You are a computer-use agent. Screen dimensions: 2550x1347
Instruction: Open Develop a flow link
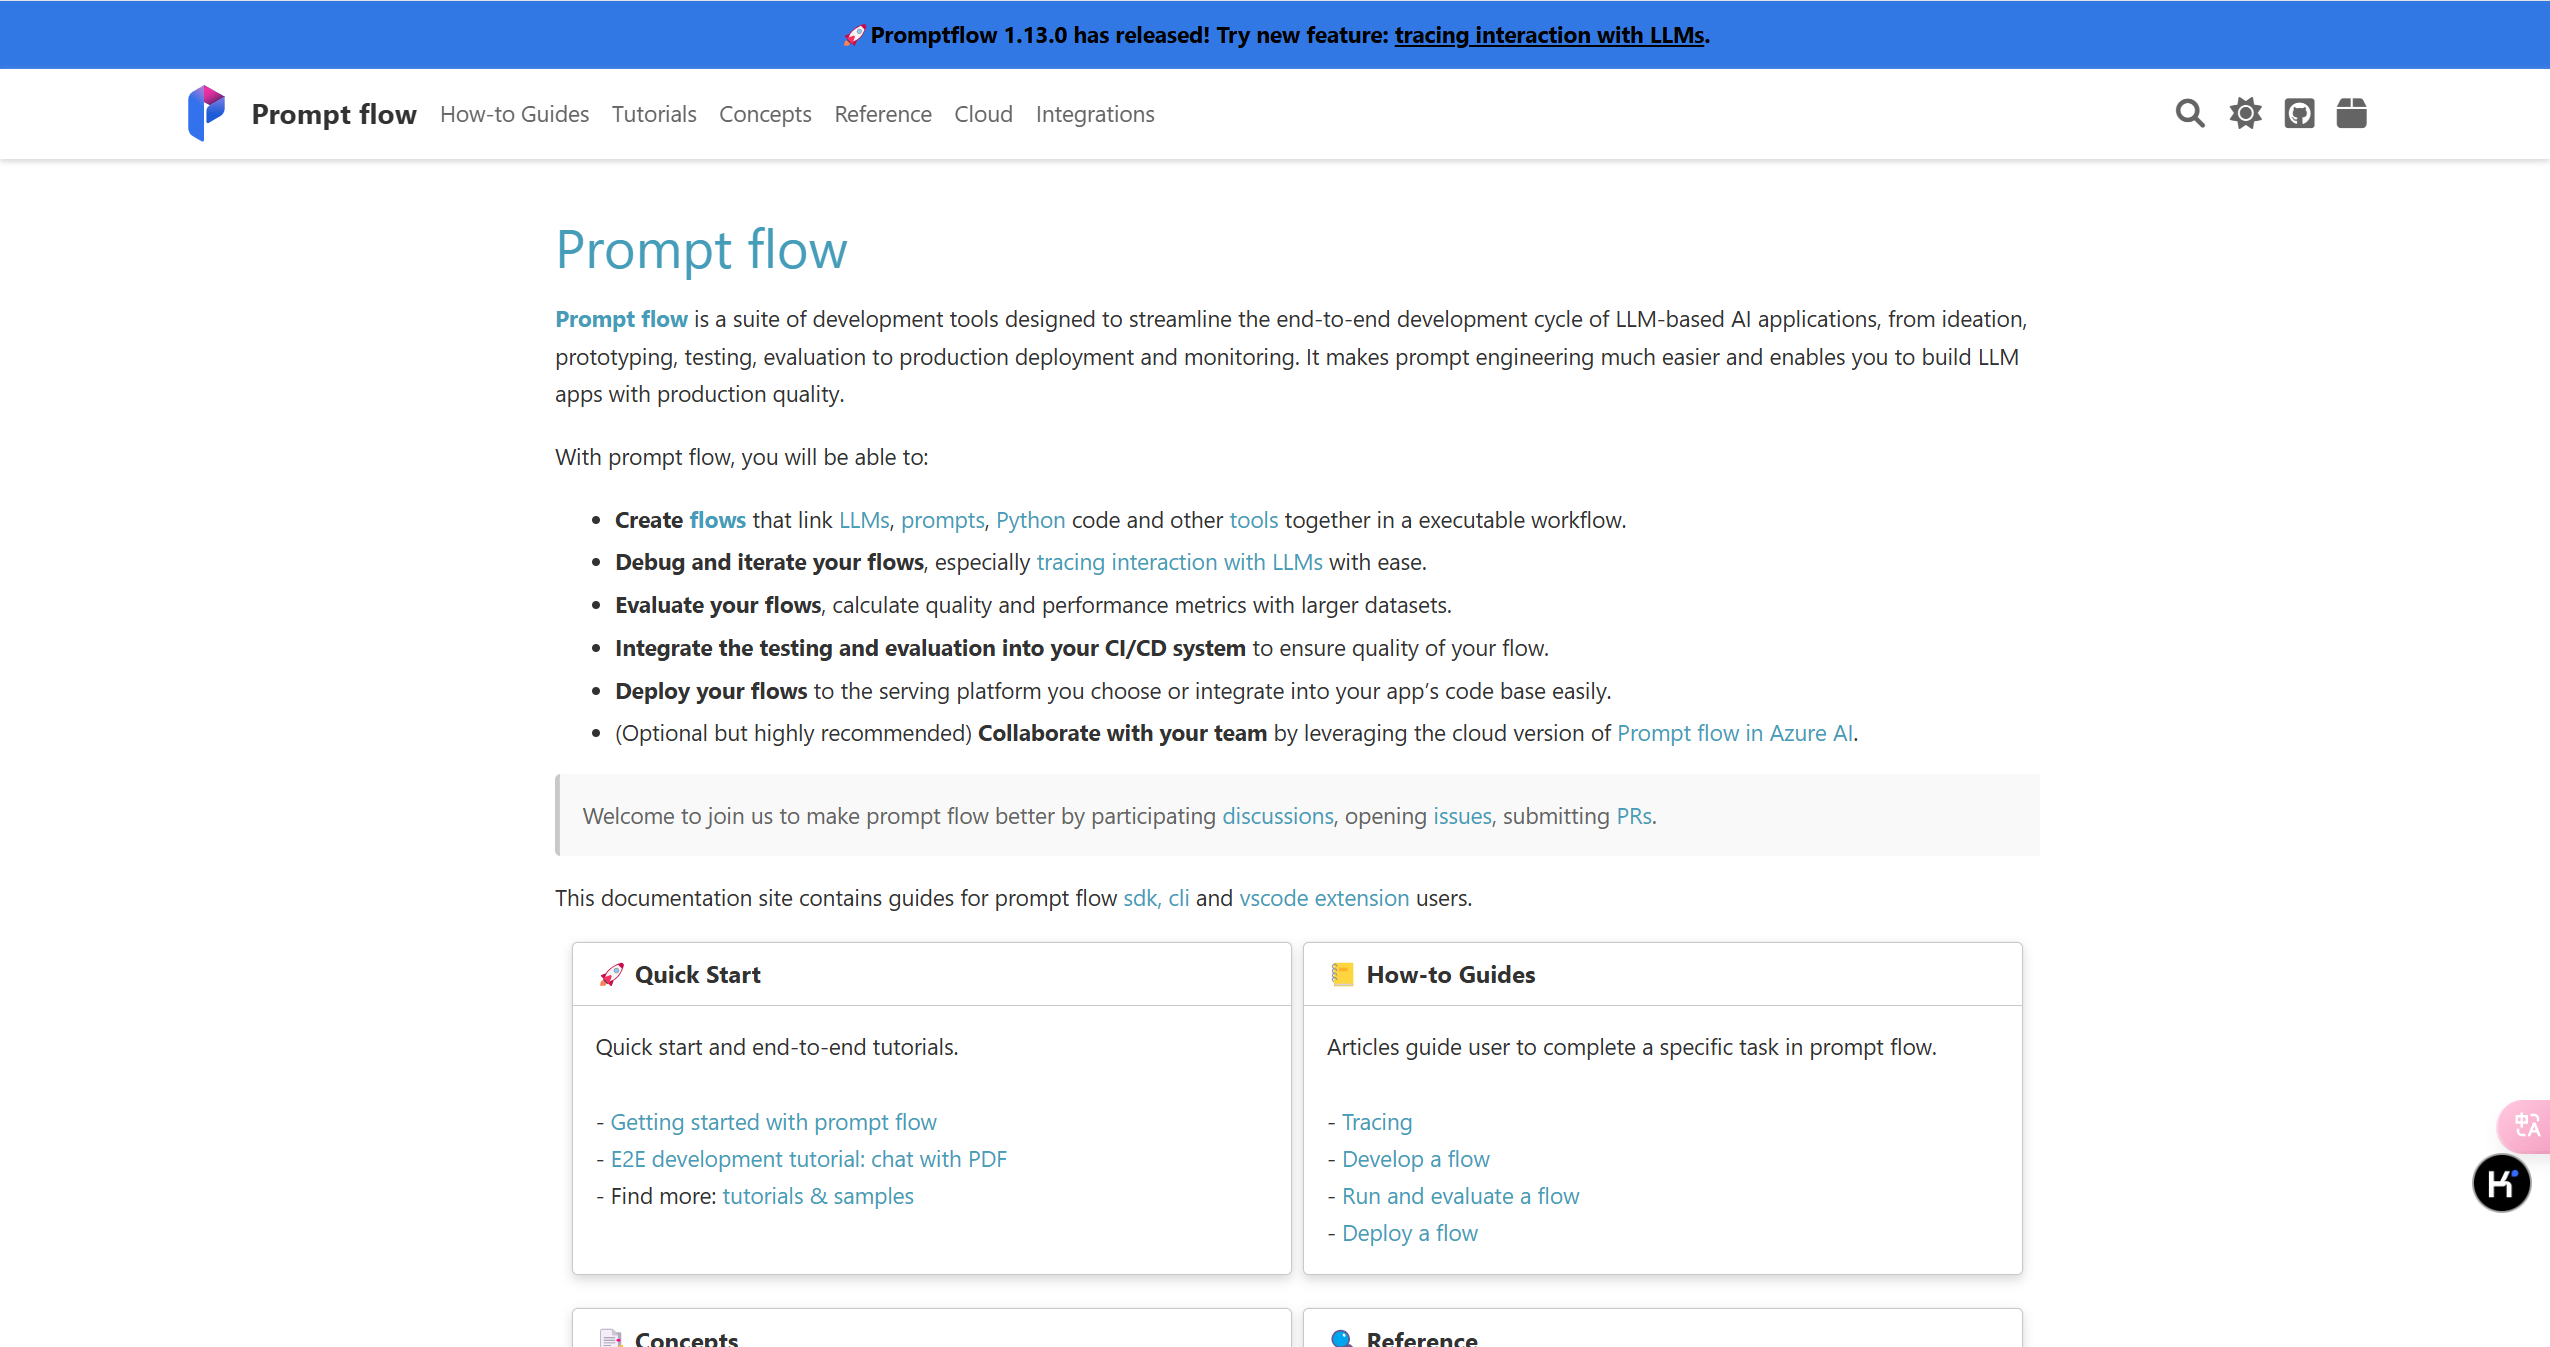point(1415,1159)
